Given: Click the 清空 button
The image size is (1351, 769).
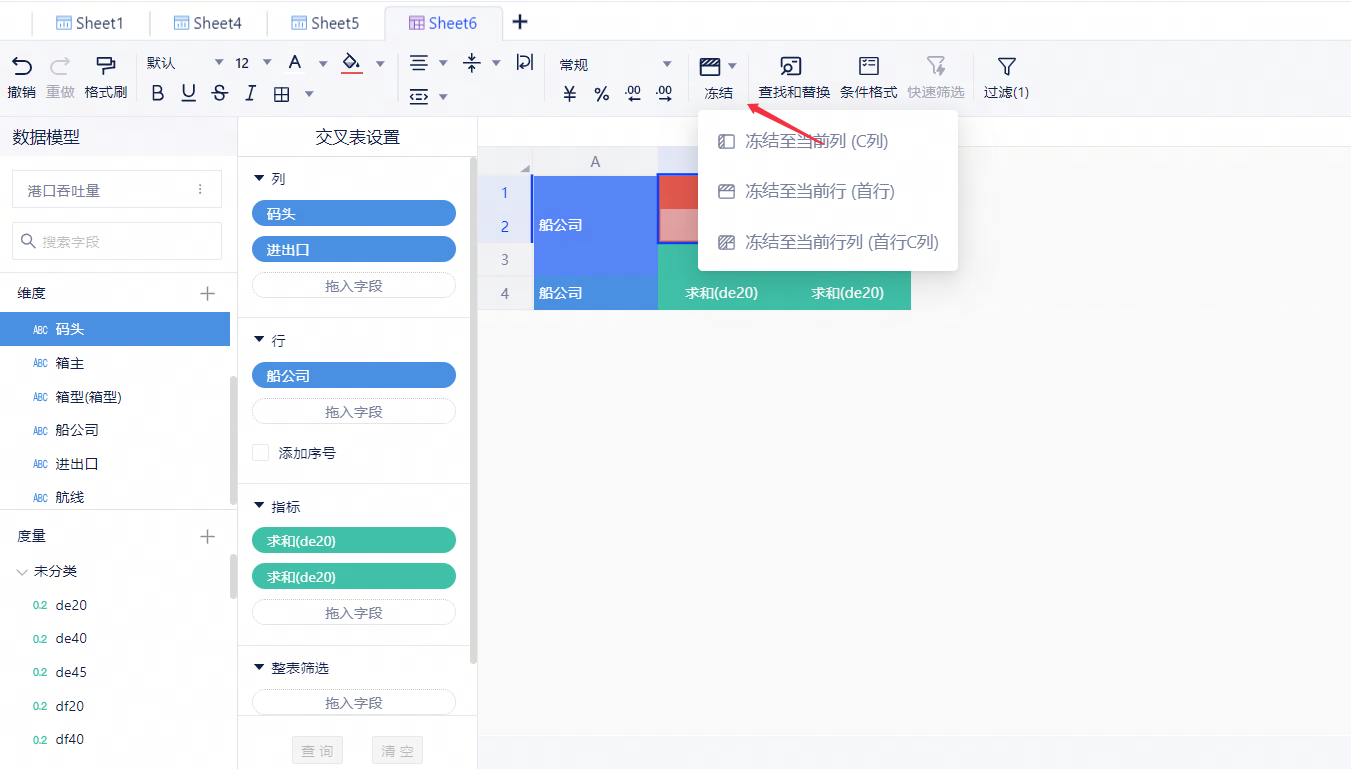Looking at the screenshot, I should (397, 751).
